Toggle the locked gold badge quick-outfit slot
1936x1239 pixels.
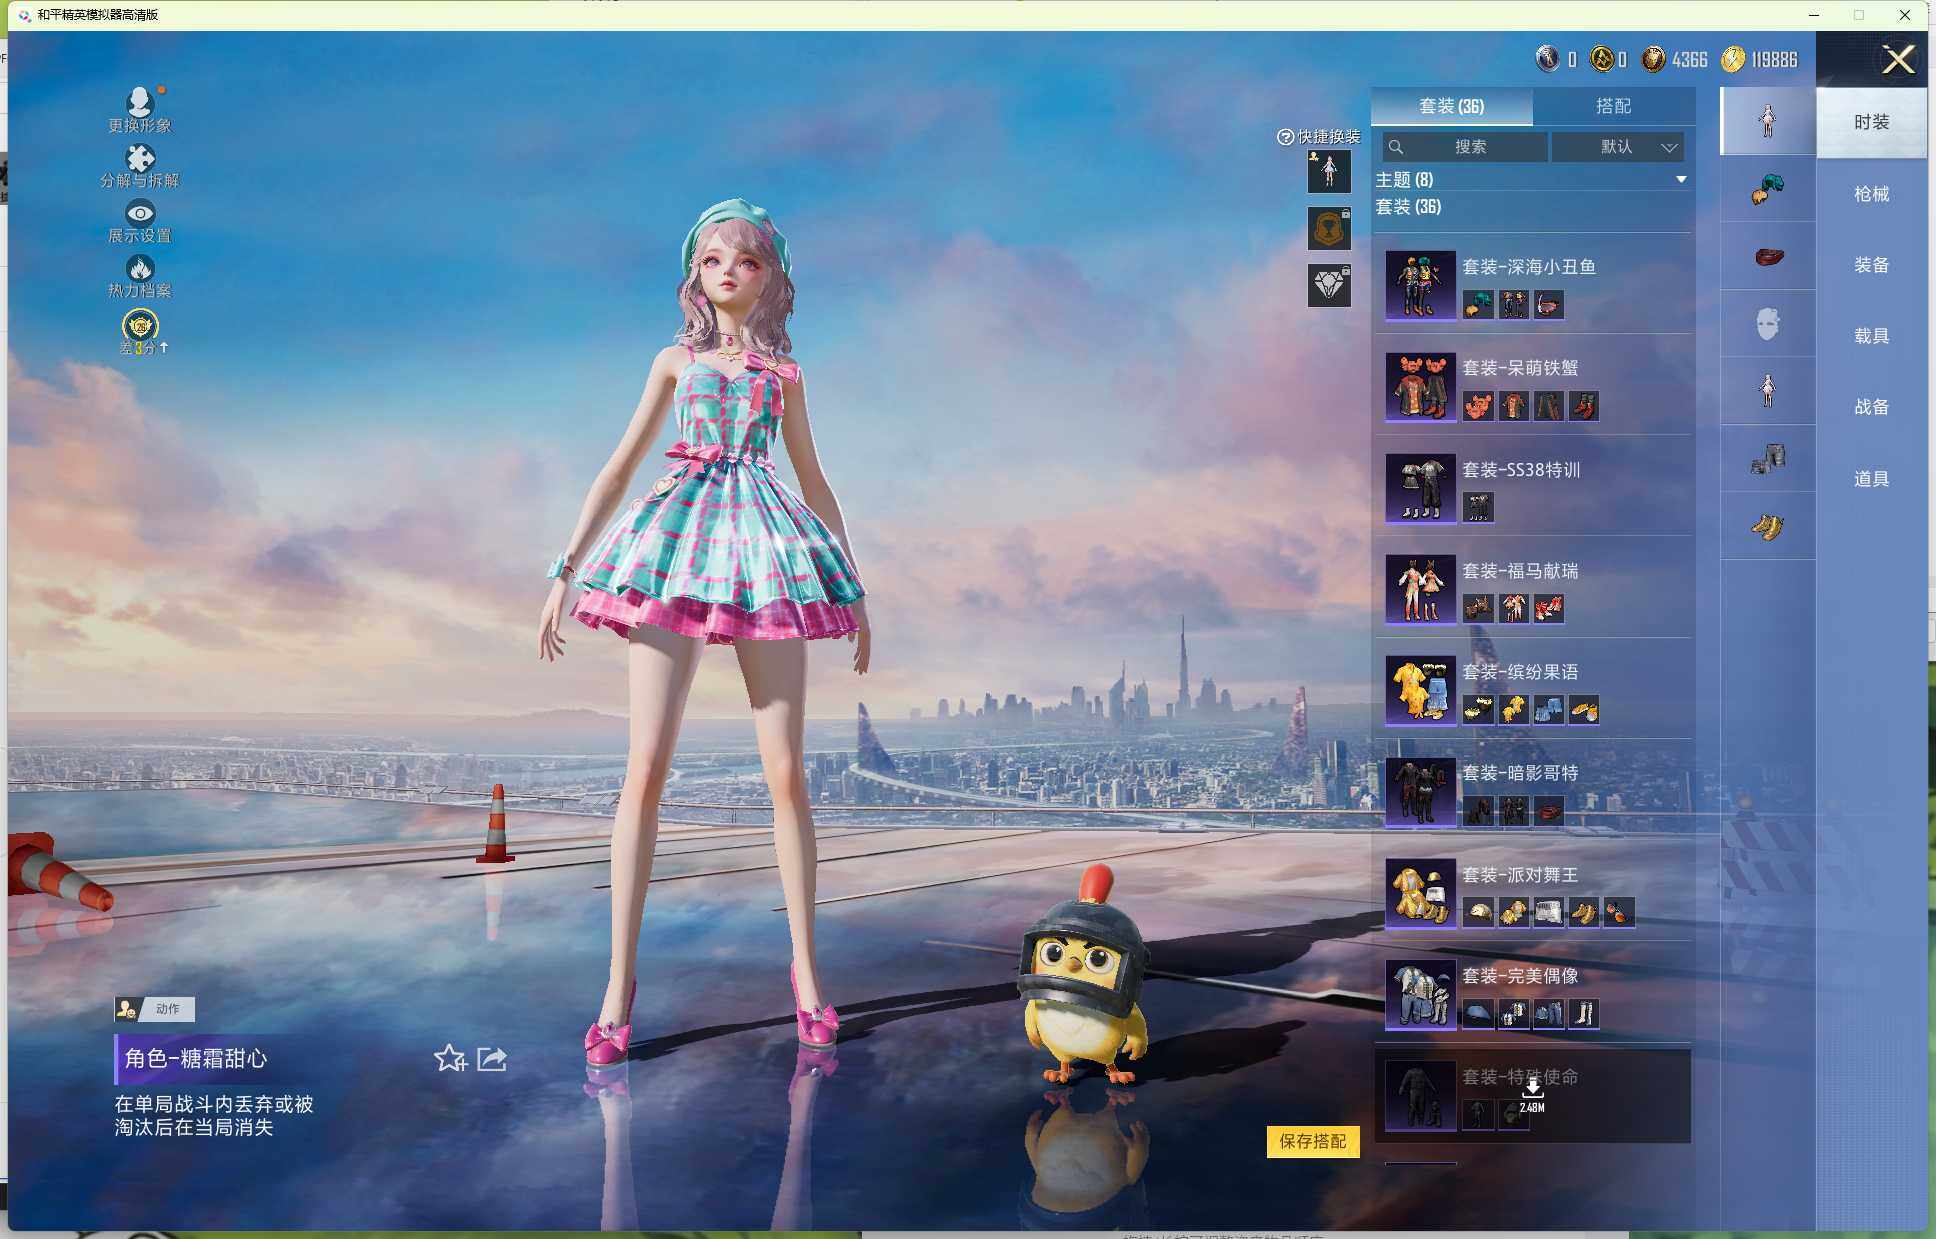[x=1329, y=230]
